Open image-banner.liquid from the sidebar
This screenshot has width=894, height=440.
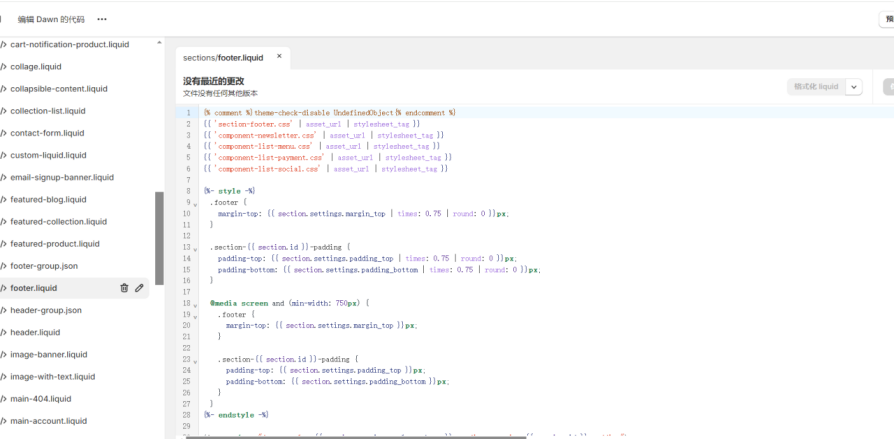click(48, 354)
